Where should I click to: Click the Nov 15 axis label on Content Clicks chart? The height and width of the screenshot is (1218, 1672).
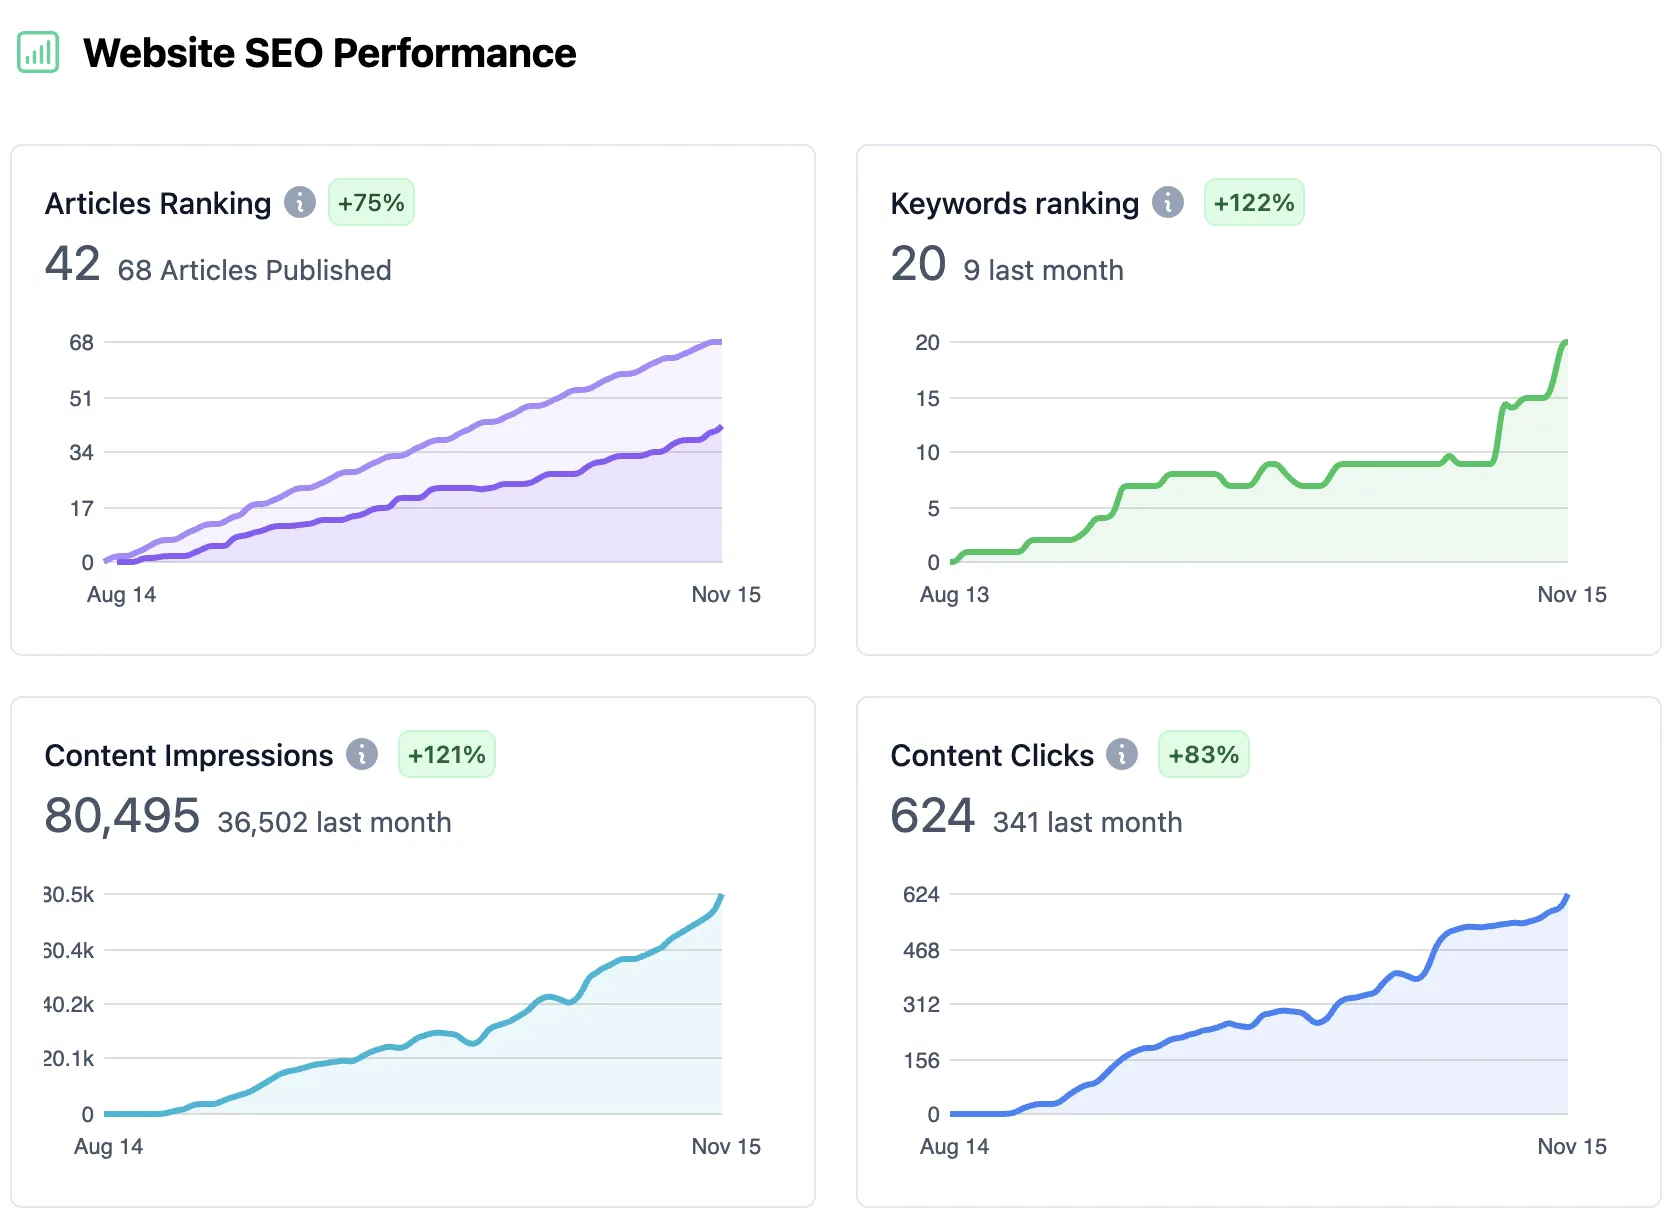pos(1571,1146)
